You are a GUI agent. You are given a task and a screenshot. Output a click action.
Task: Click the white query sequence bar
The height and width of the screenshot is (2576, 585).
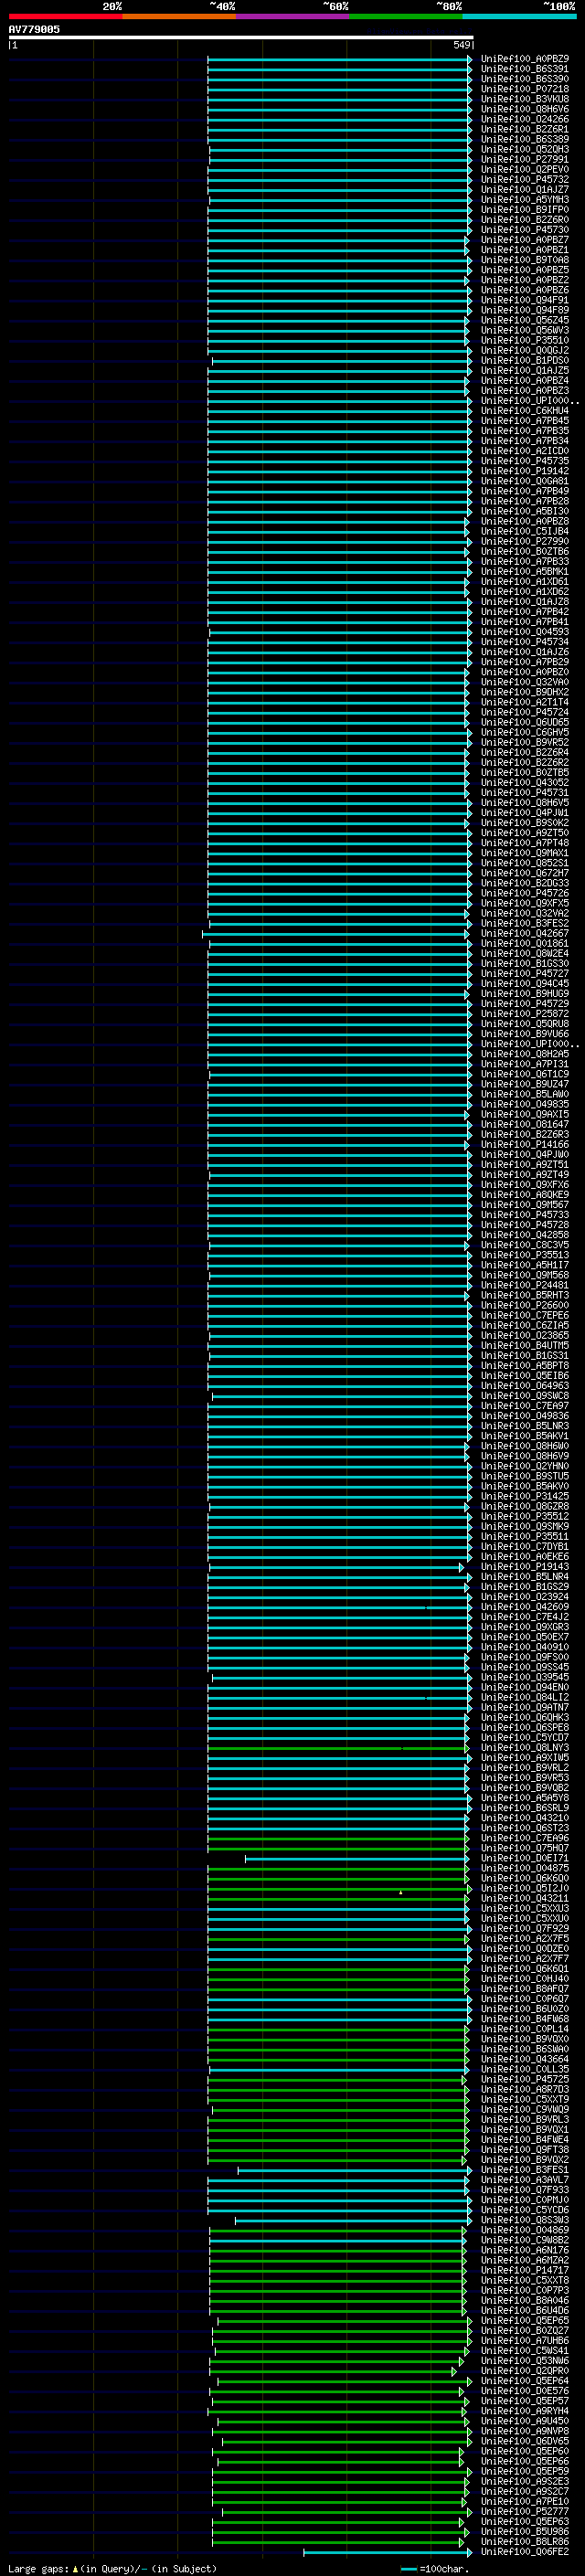241,38
